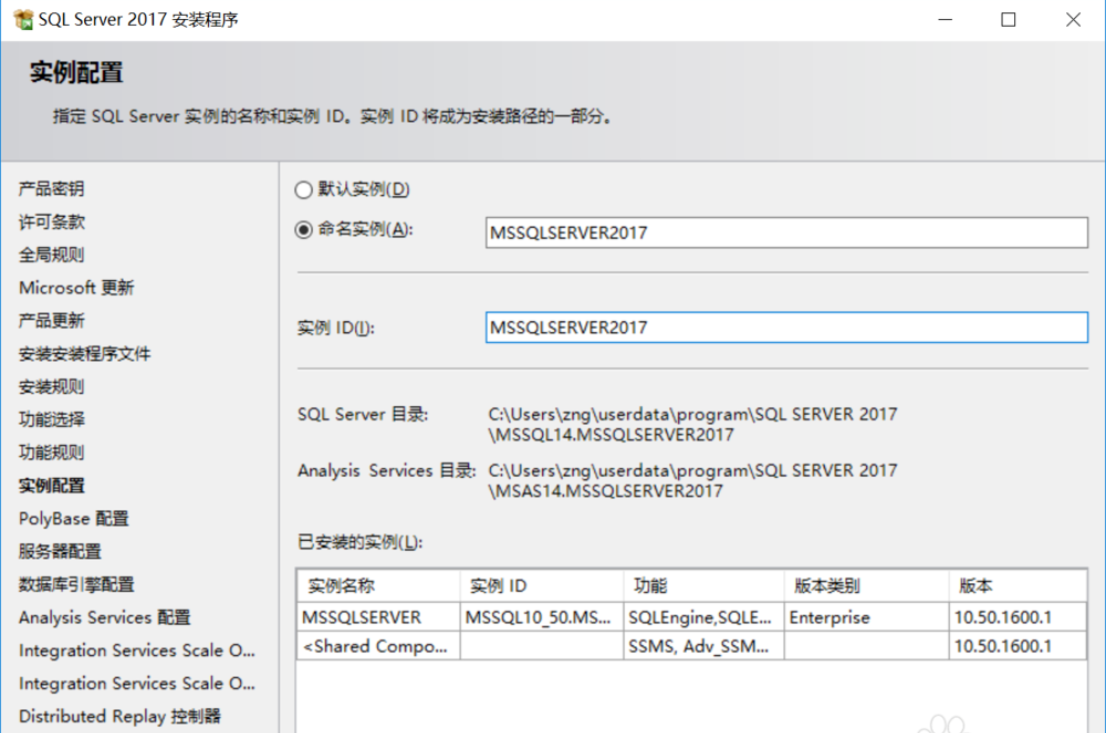Screen dimensions: 1106x733
Task: Select the Shared Components instance row
Action: tap(376, 647)
